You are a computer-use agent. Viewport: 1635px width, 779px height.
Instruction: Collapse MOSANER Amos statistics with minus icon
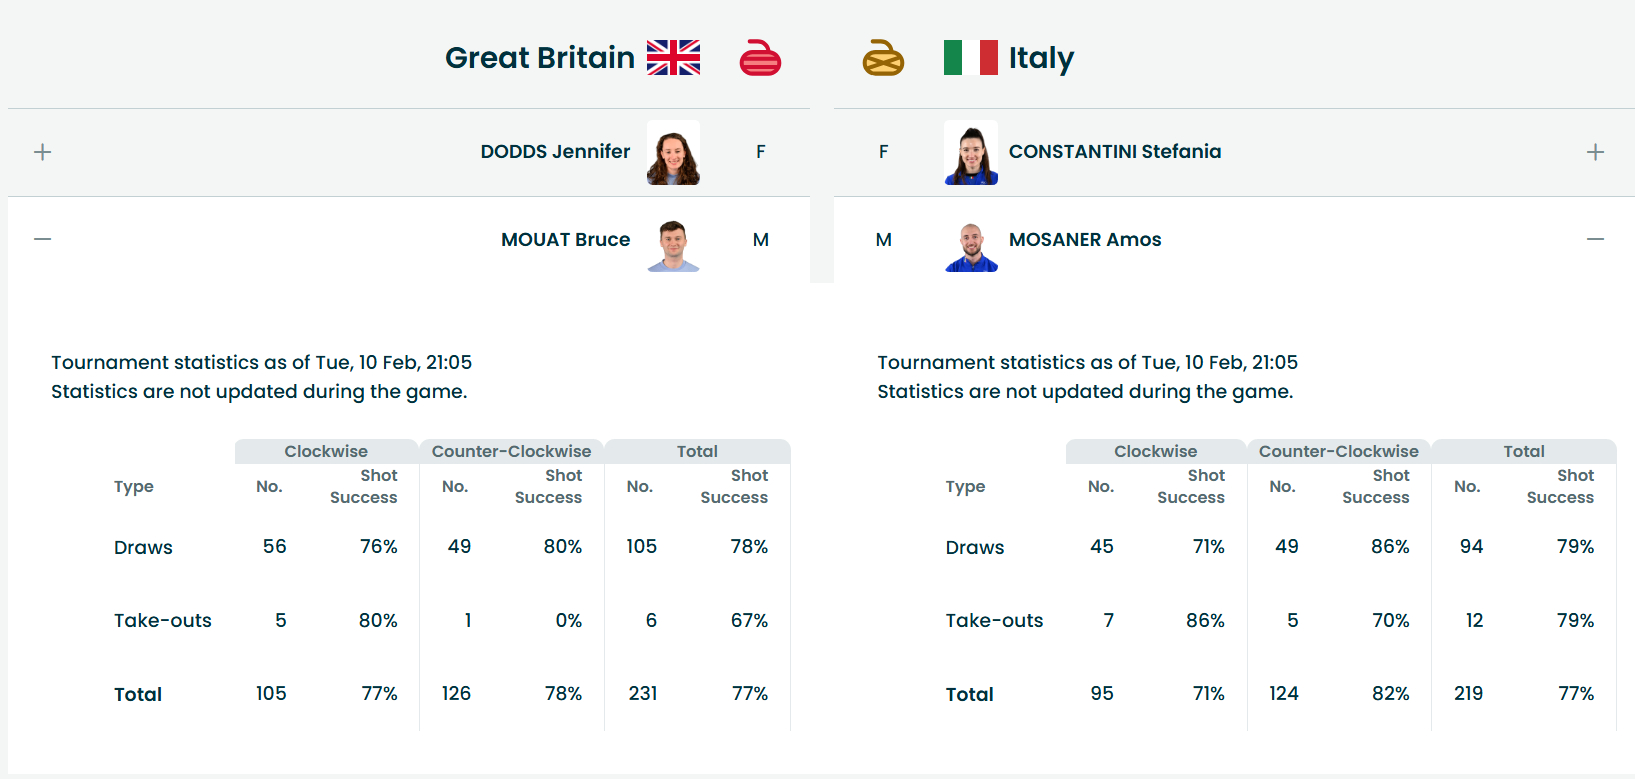(1595, 239)
